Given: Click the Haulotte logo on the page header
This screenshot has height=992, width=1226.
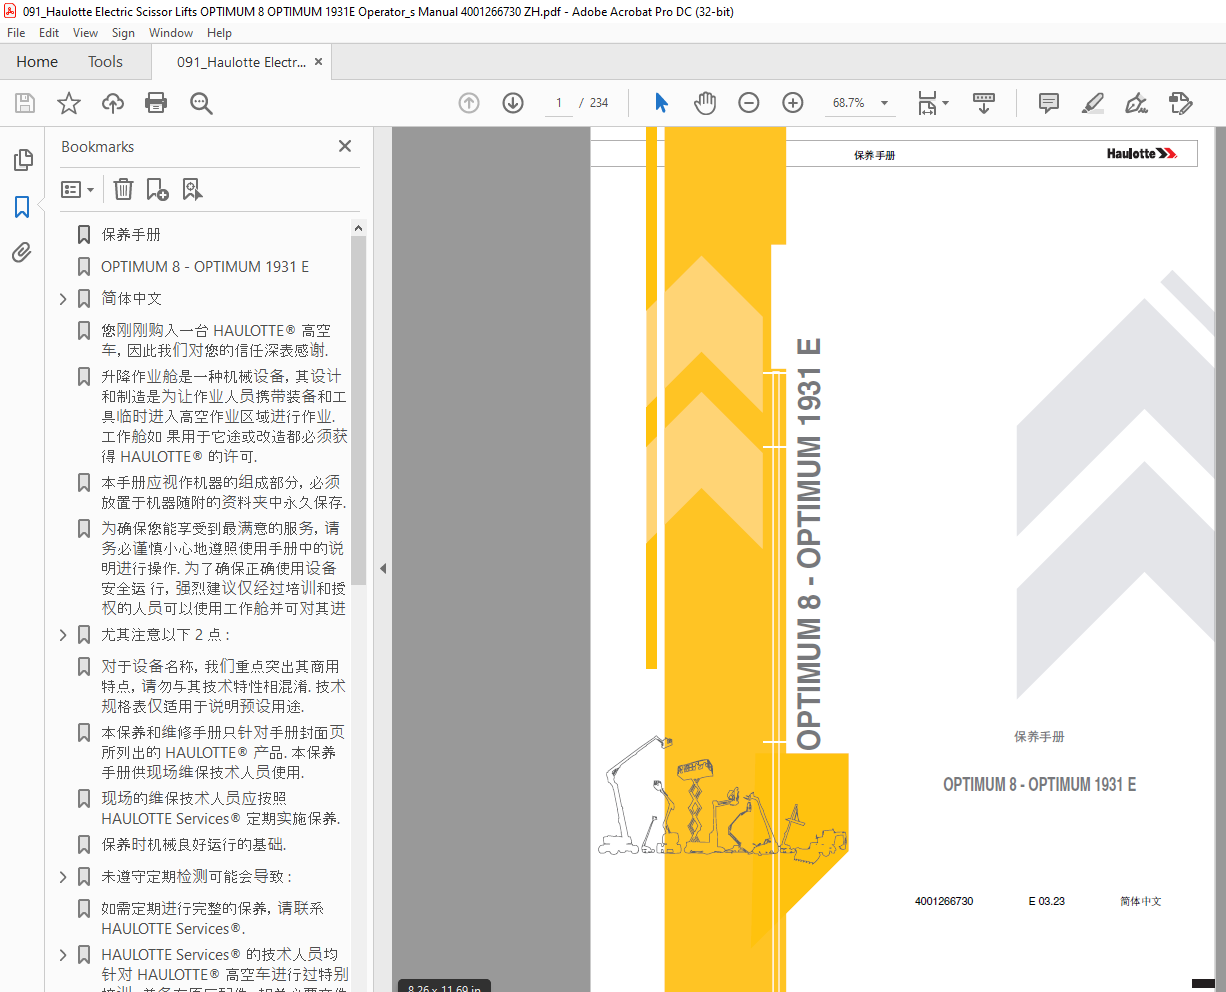Looking at the screenshot, I should (1141, 154).
